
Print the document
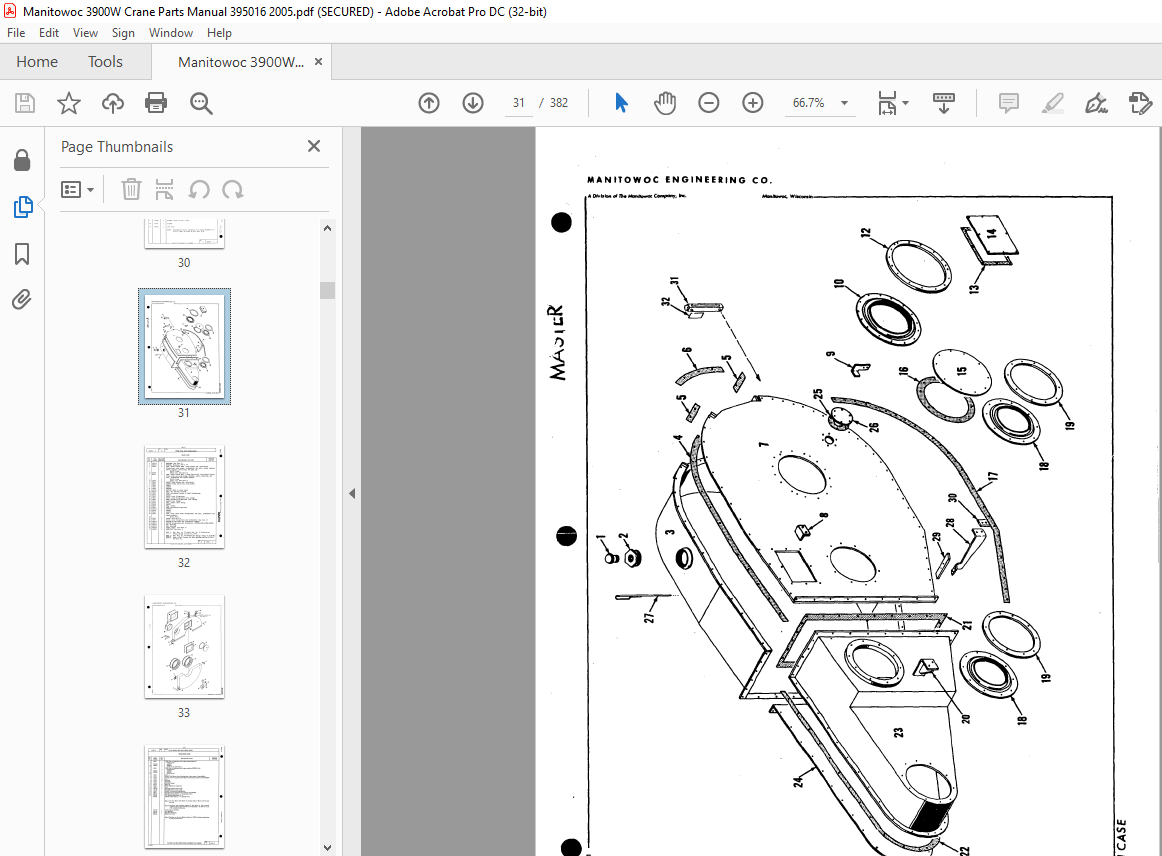[x=156, y=103]
